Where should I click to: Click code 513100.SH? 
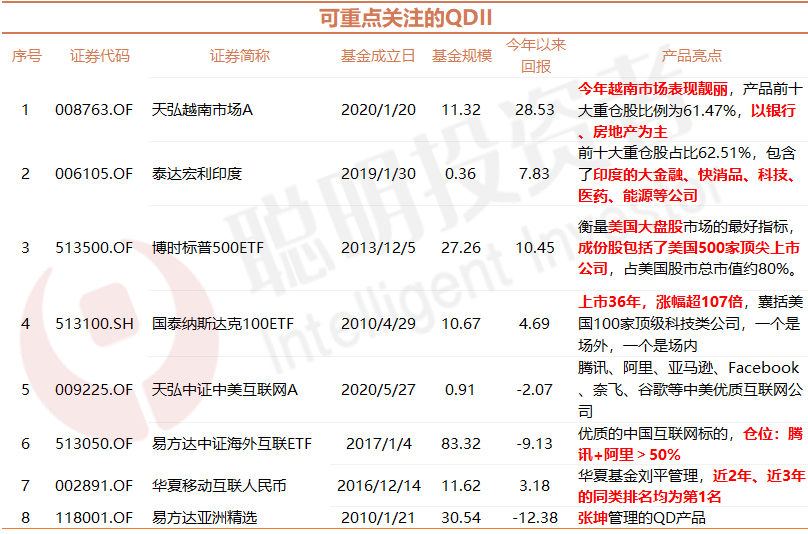point(94,324)
